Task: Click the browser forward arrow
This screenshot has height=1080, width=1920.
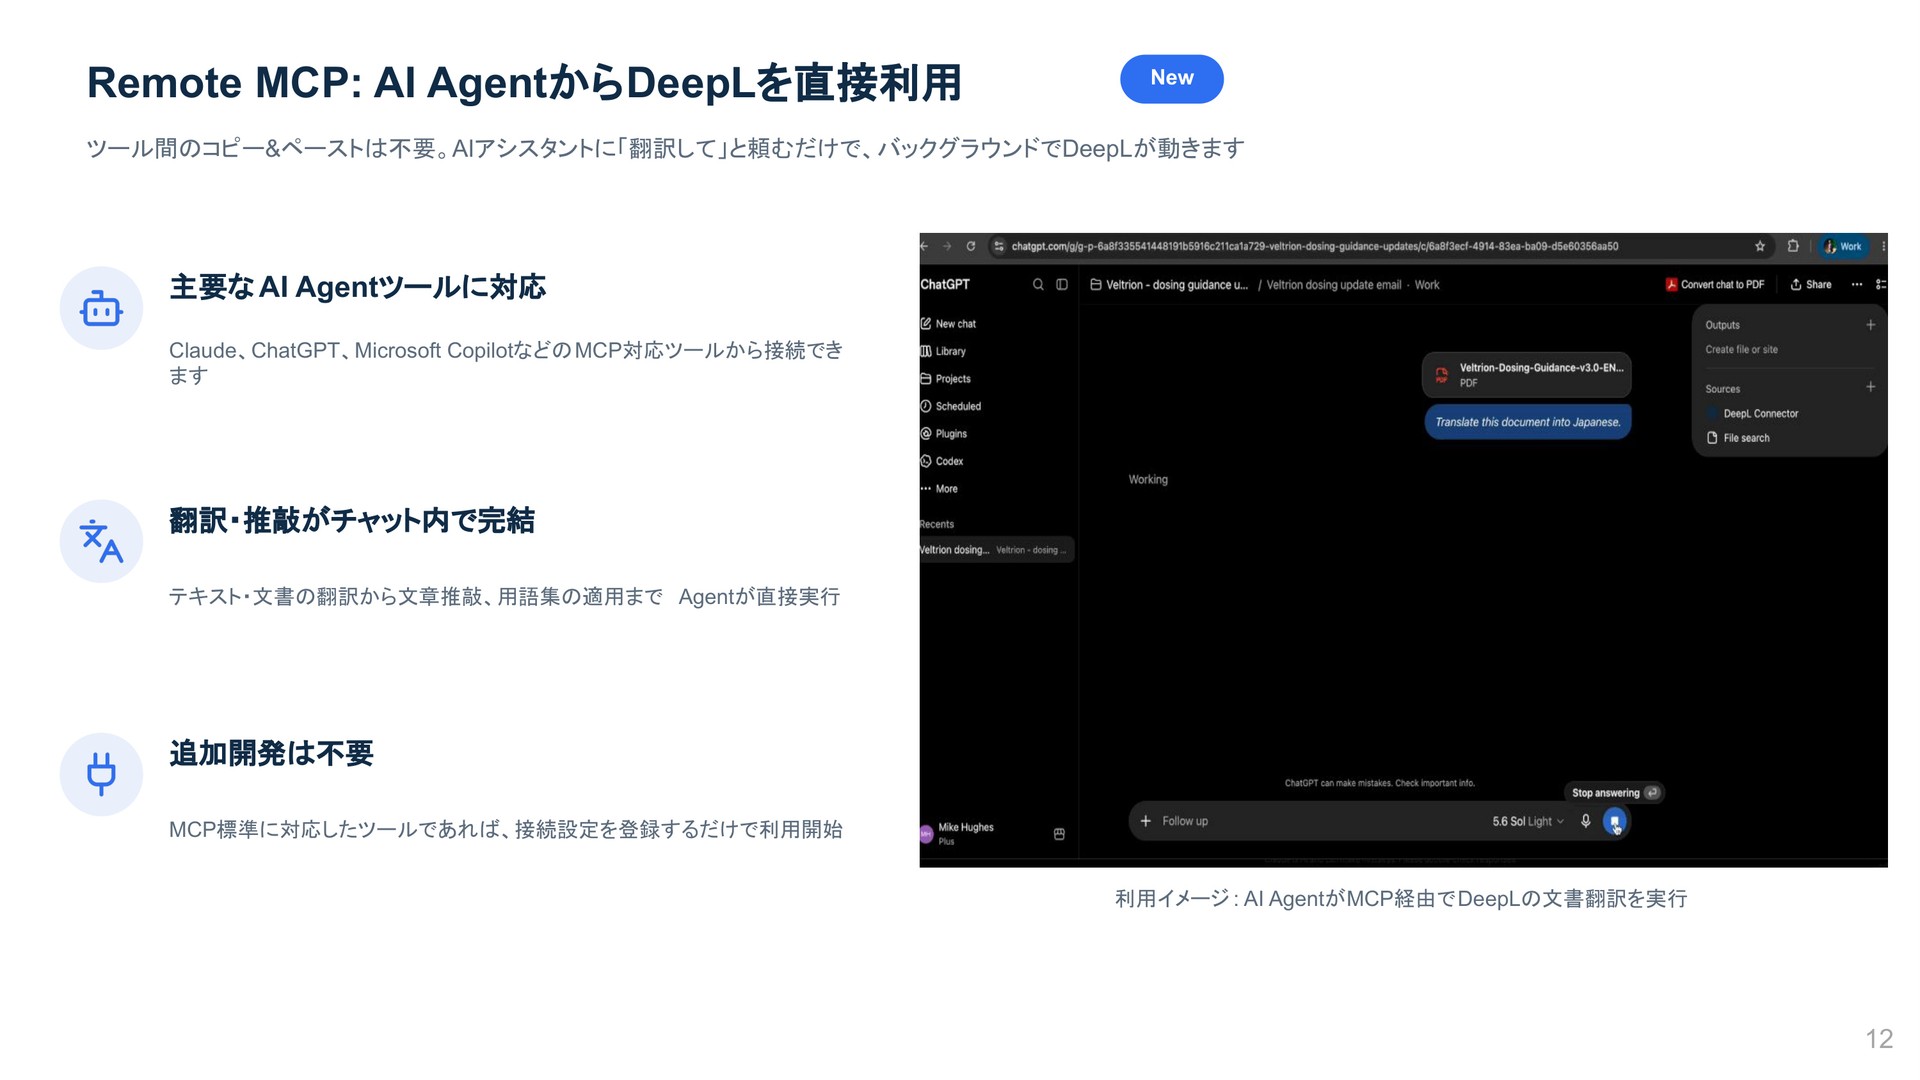Action: coord(947,246)
